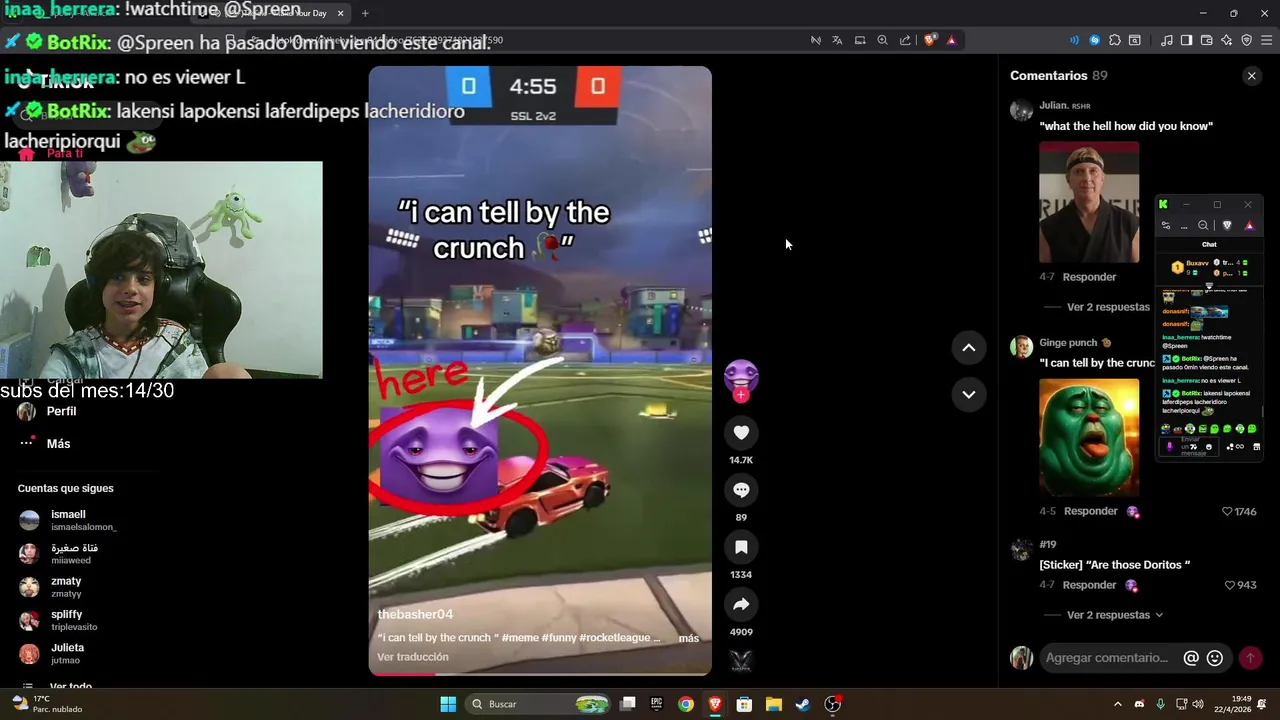The height and width of the screenshot is (720, 1280).
Task: Open Epic Games Launcher from taskbar
Action: point(657,704)
